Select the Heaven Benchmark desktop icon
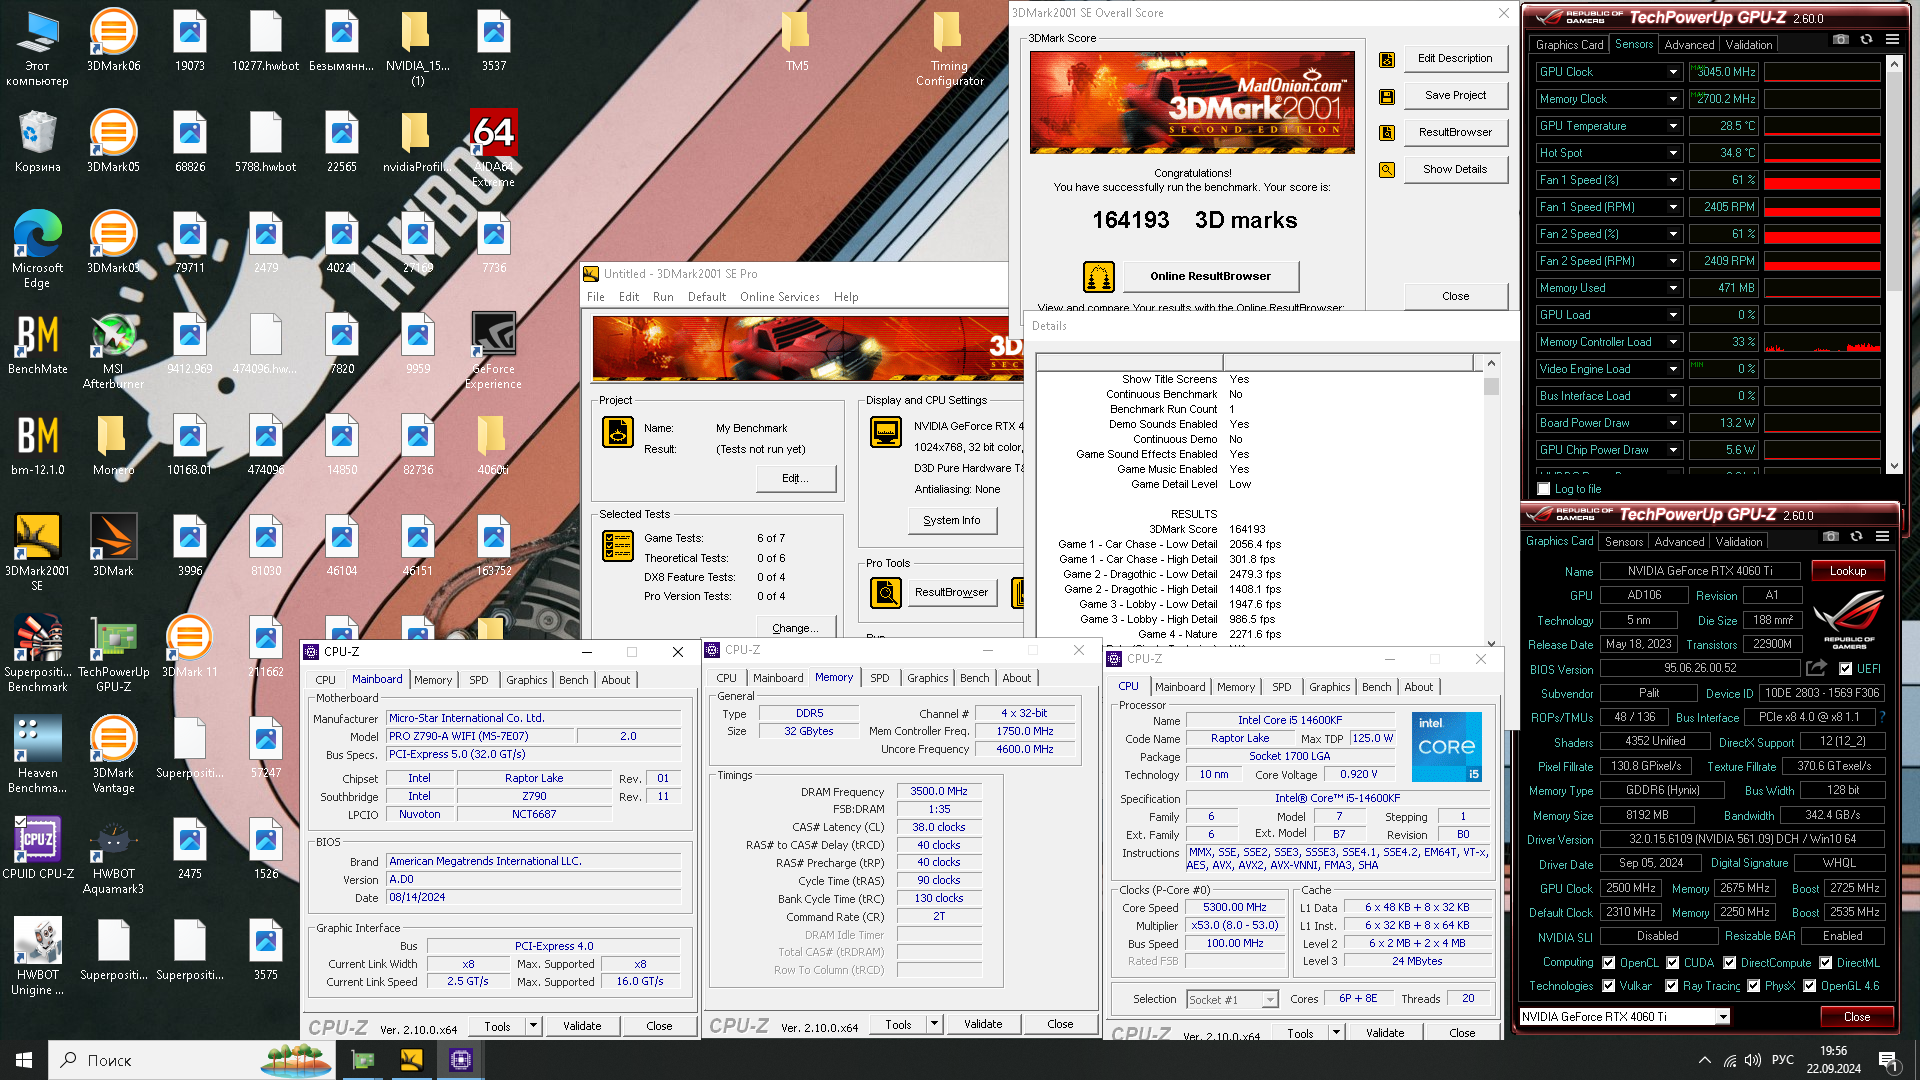Viewport: 1920px width, 1080px height. click(x=37, y=754)
